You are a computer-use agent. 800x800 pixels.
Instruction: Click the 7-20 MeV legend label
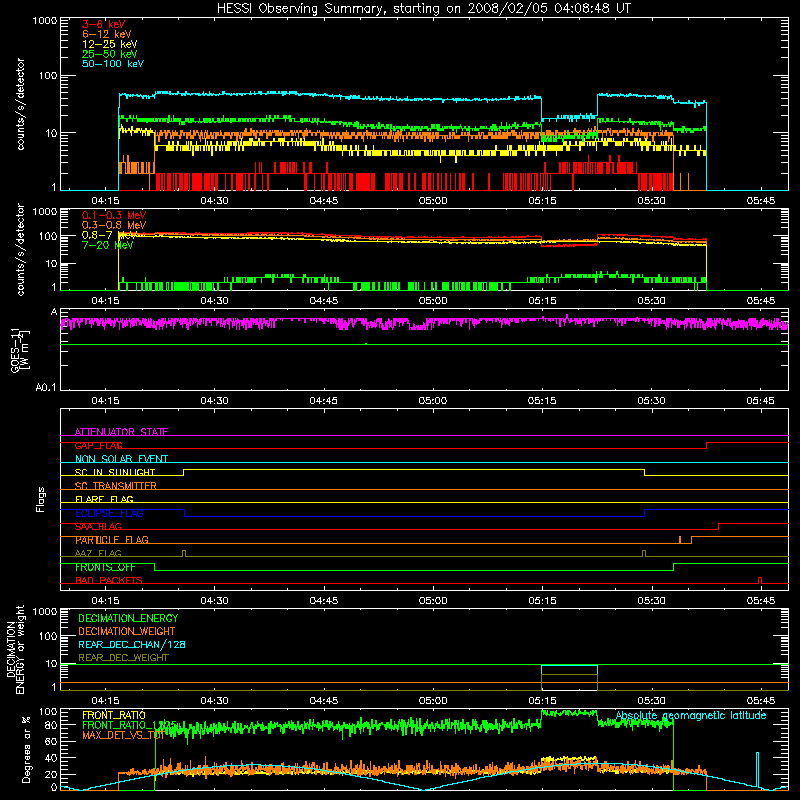pyautogui.click(x=108, y=245)
